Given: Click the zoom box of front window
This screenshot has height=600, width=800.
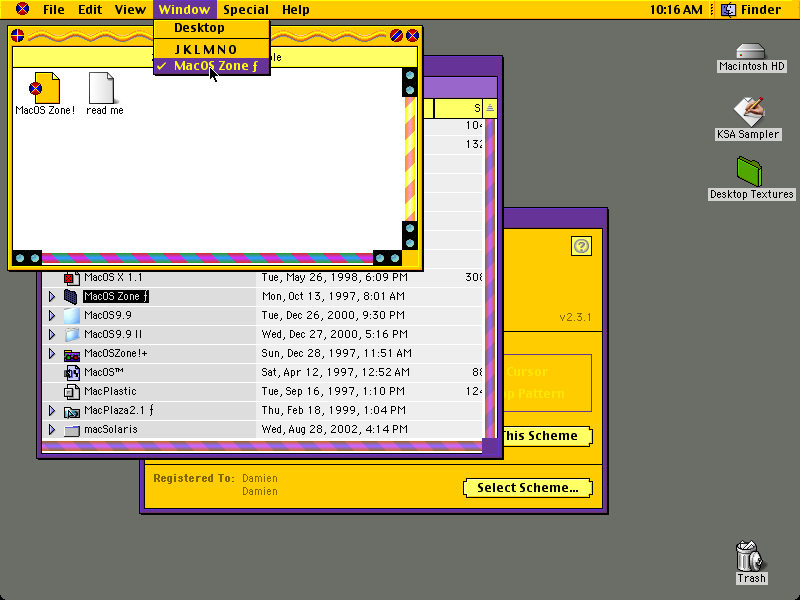Looking at the screenshot, I should [x=396, y=35].
